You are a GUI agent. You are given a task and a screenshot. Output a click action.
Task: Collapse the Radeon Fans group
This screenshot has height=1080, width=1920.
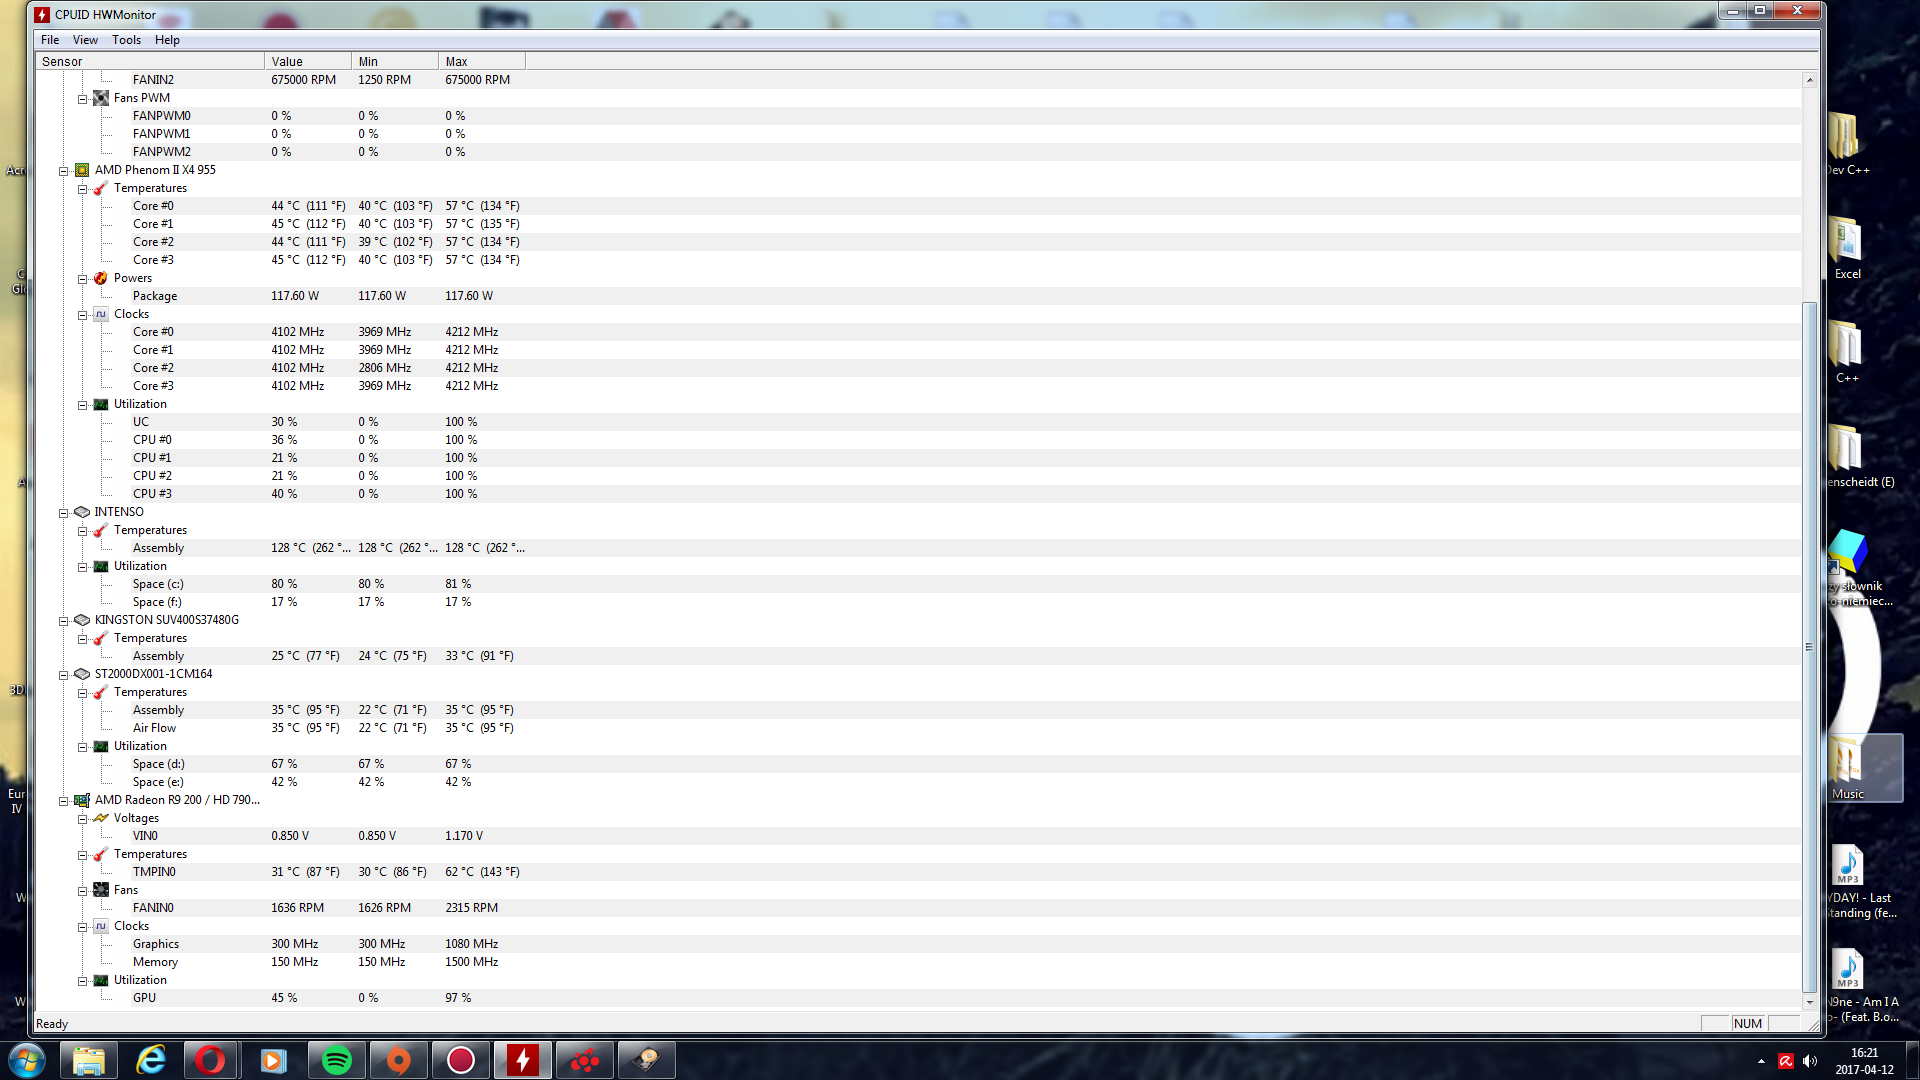tap(82, 891)
